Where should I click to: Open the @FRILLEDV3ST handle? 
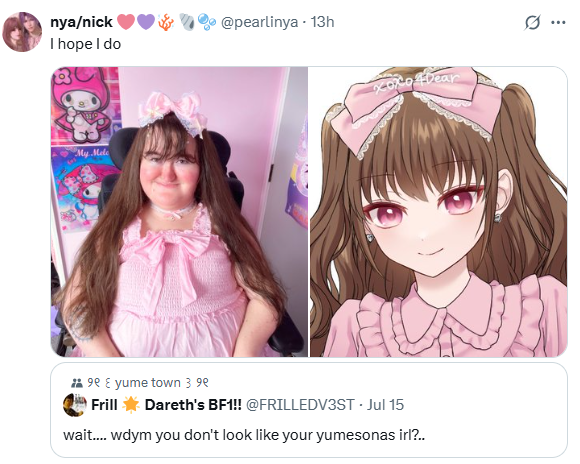tap(300, 405)
